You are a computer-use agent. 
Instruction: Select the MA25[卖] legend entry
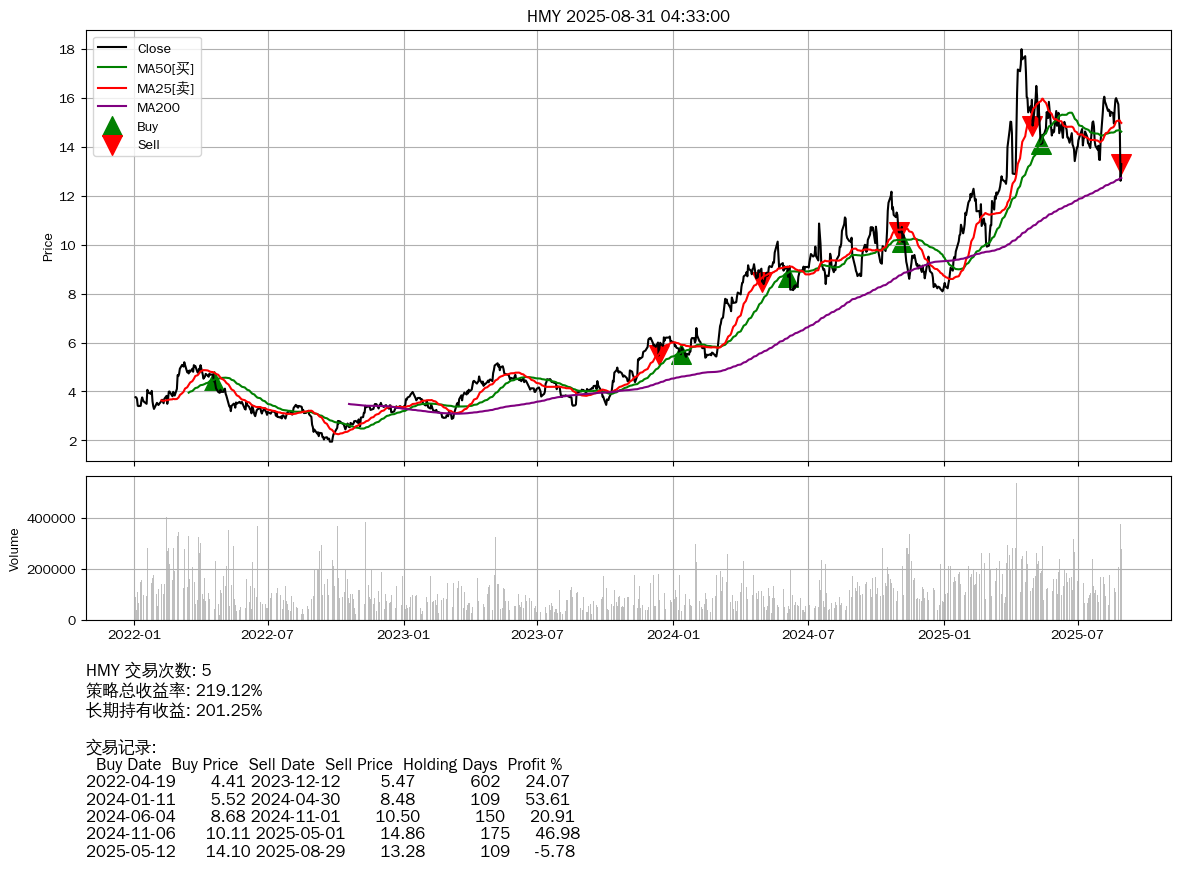coord(165,88)
